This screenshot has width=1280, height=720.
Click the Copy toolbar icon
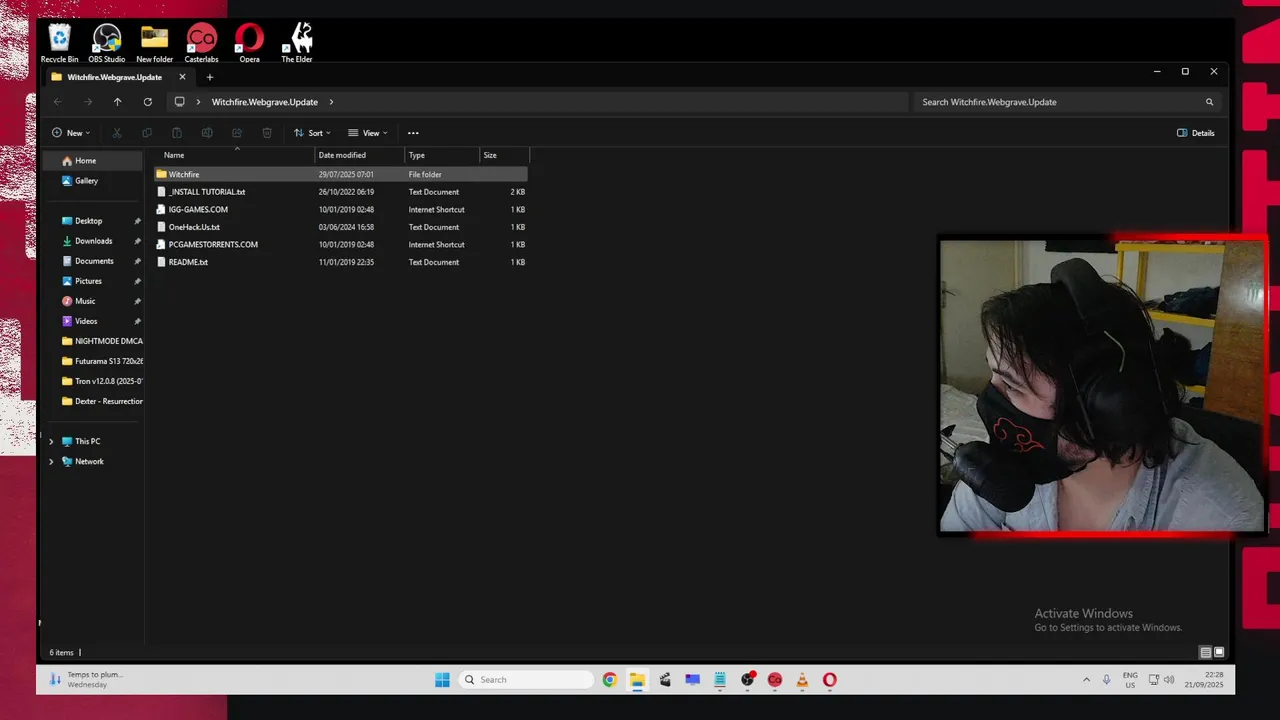(147, 133)
